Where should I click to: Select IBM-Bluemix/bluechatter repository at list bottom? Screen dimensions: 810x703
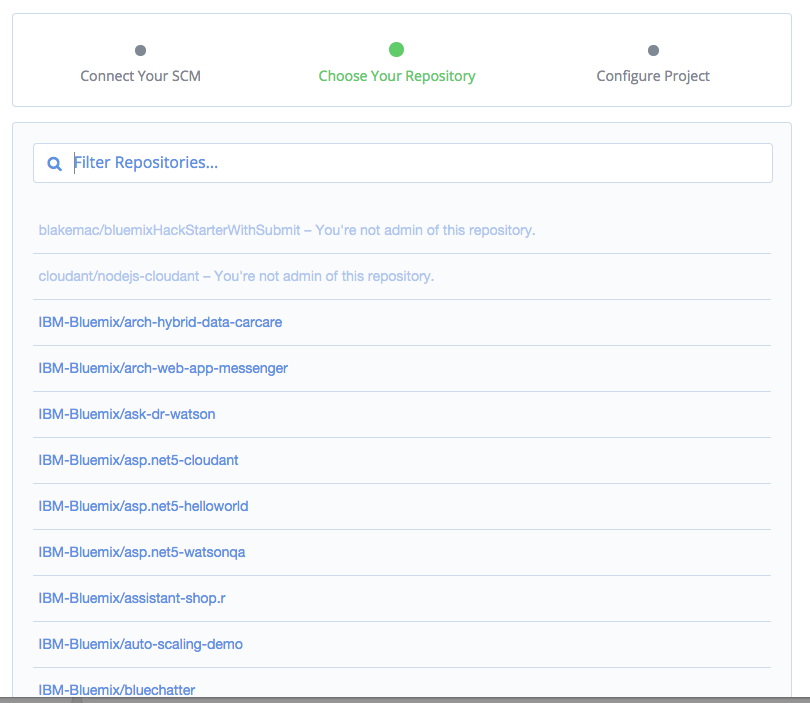117,689
